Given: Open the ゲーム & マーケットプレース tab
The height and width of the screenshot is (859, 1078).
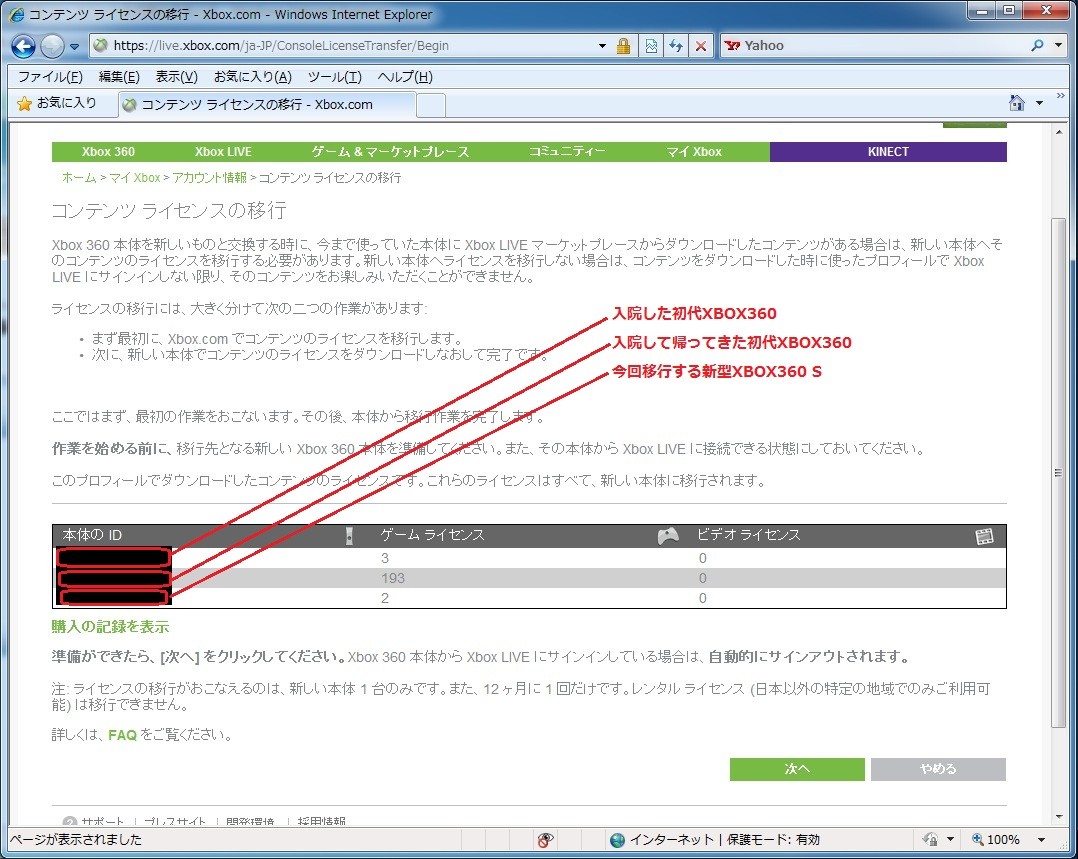Looking at the screenshot, I should (390, 152).
